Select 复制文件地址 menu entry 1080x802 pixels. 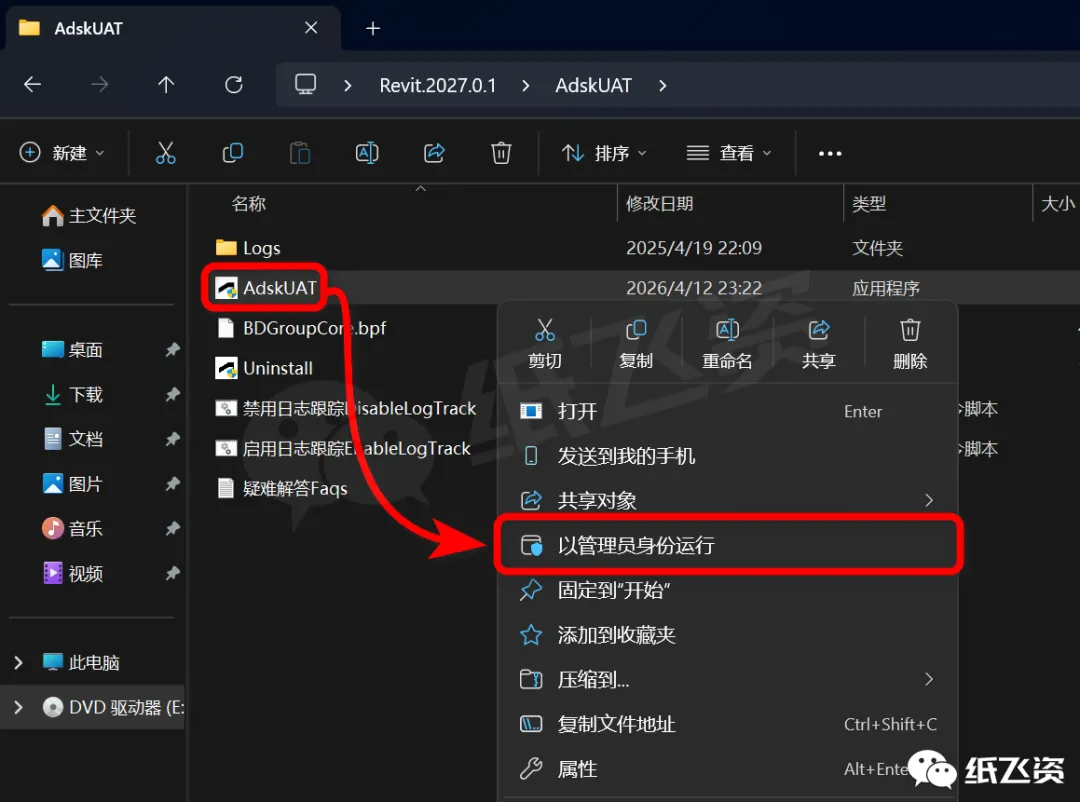pyautogui.click(x=727, y=724)
